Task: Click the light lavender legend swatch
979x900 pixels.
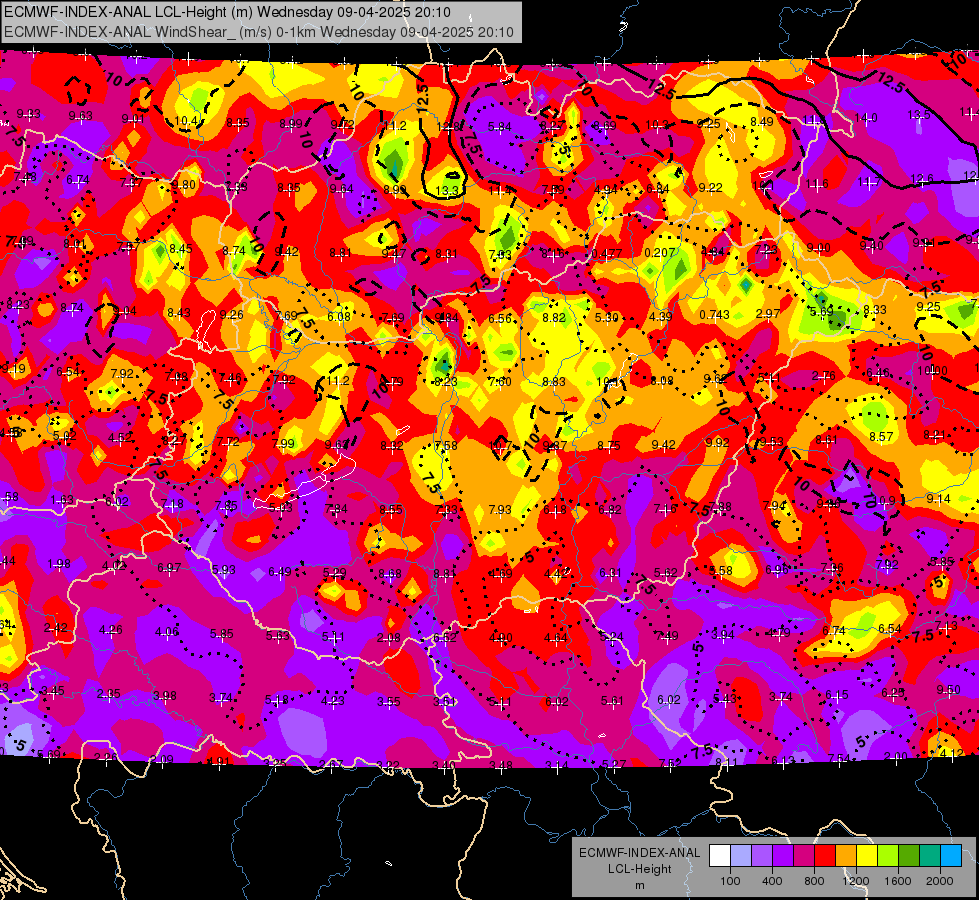Action: click(x=741, y=856)
